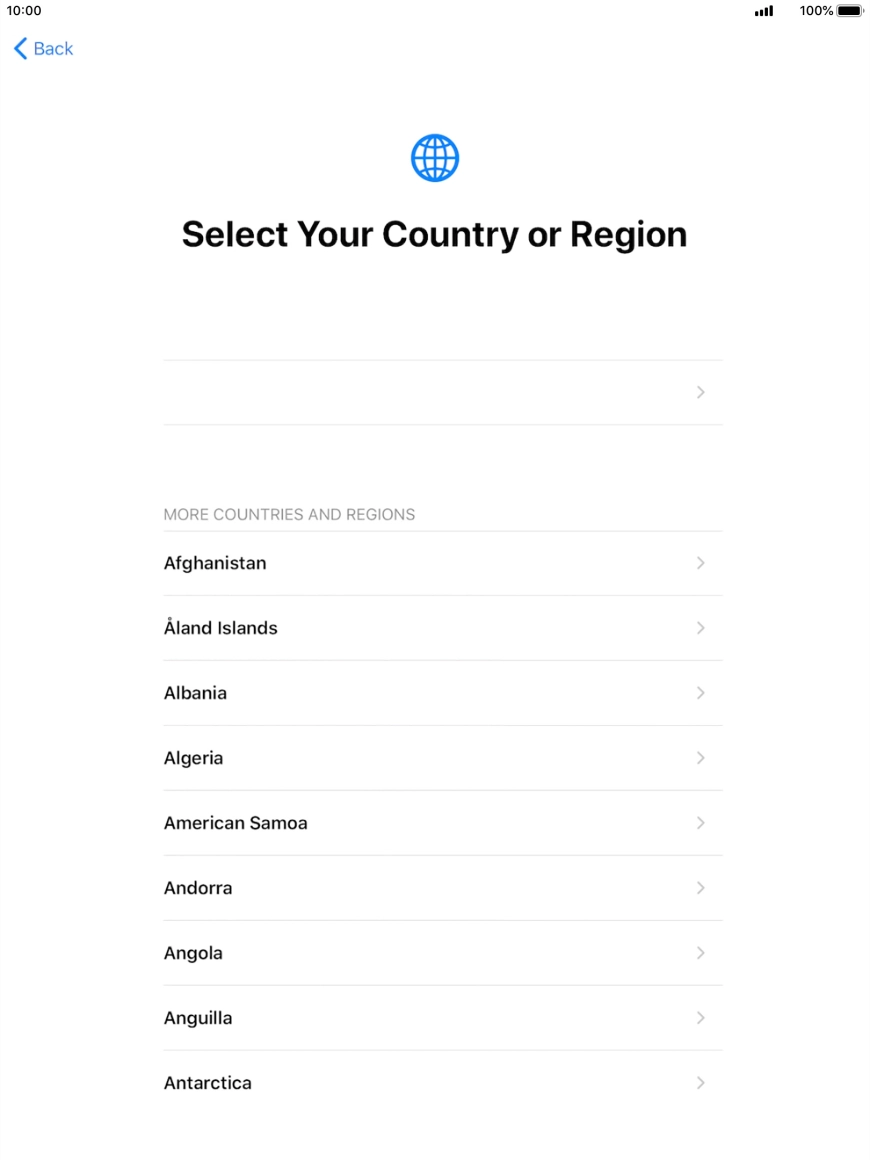Click the clock showing 10:00

23,11
